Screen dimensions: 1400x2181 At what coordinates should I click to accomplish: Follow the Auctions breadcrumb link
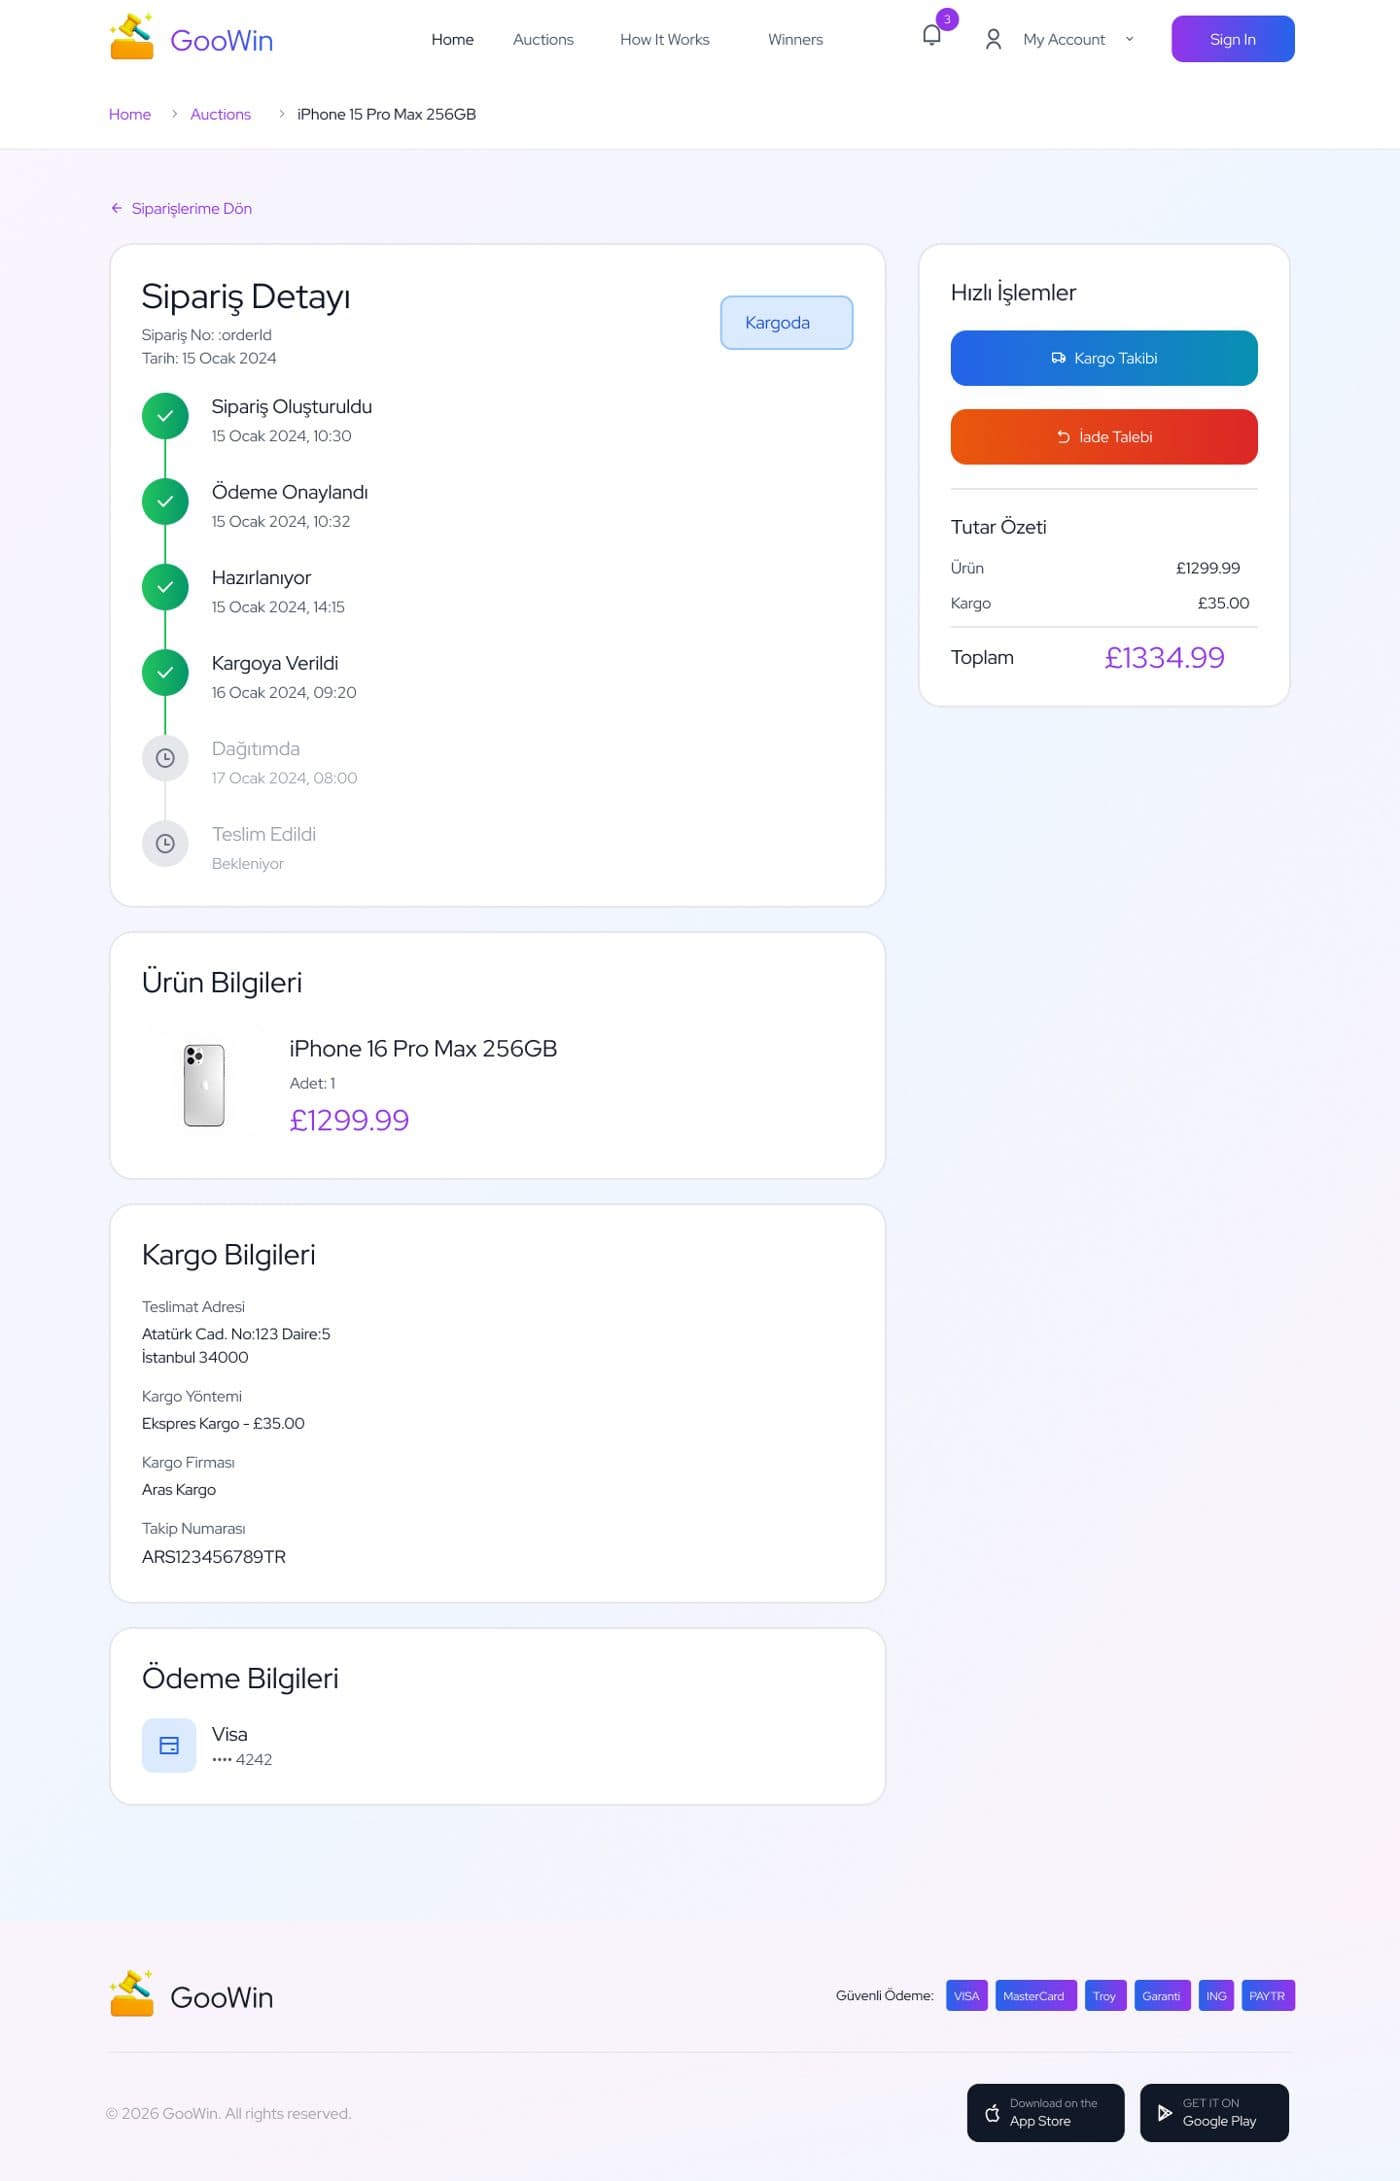click(x=220, y=114)
